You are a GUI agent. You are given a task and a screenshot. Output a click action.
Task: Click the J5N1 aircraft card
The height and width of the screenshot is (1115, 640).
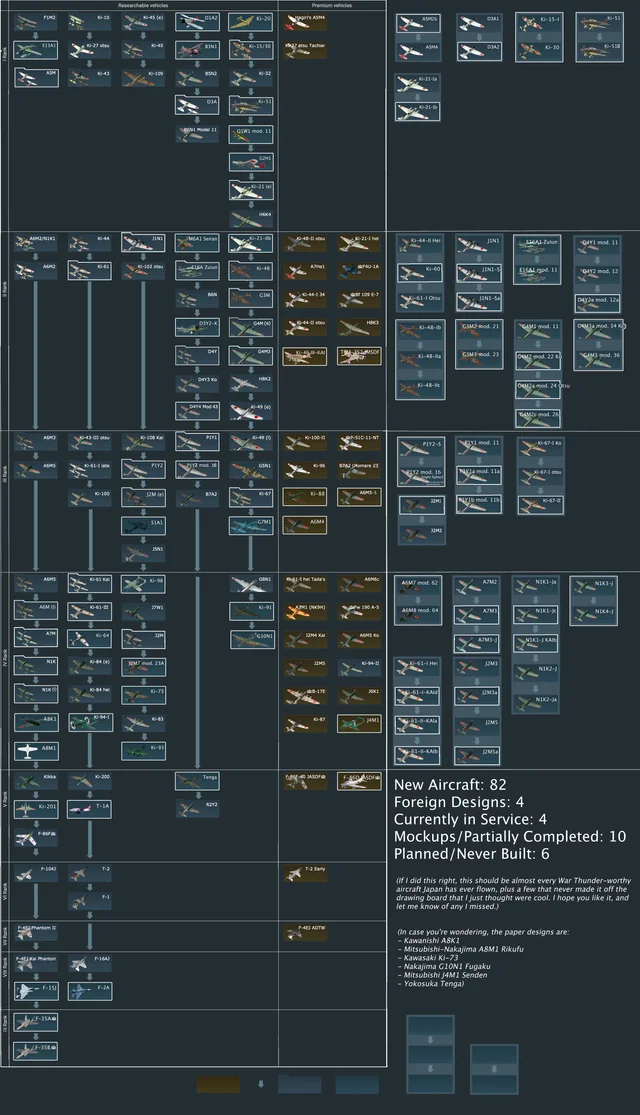[x=143, y=553]
